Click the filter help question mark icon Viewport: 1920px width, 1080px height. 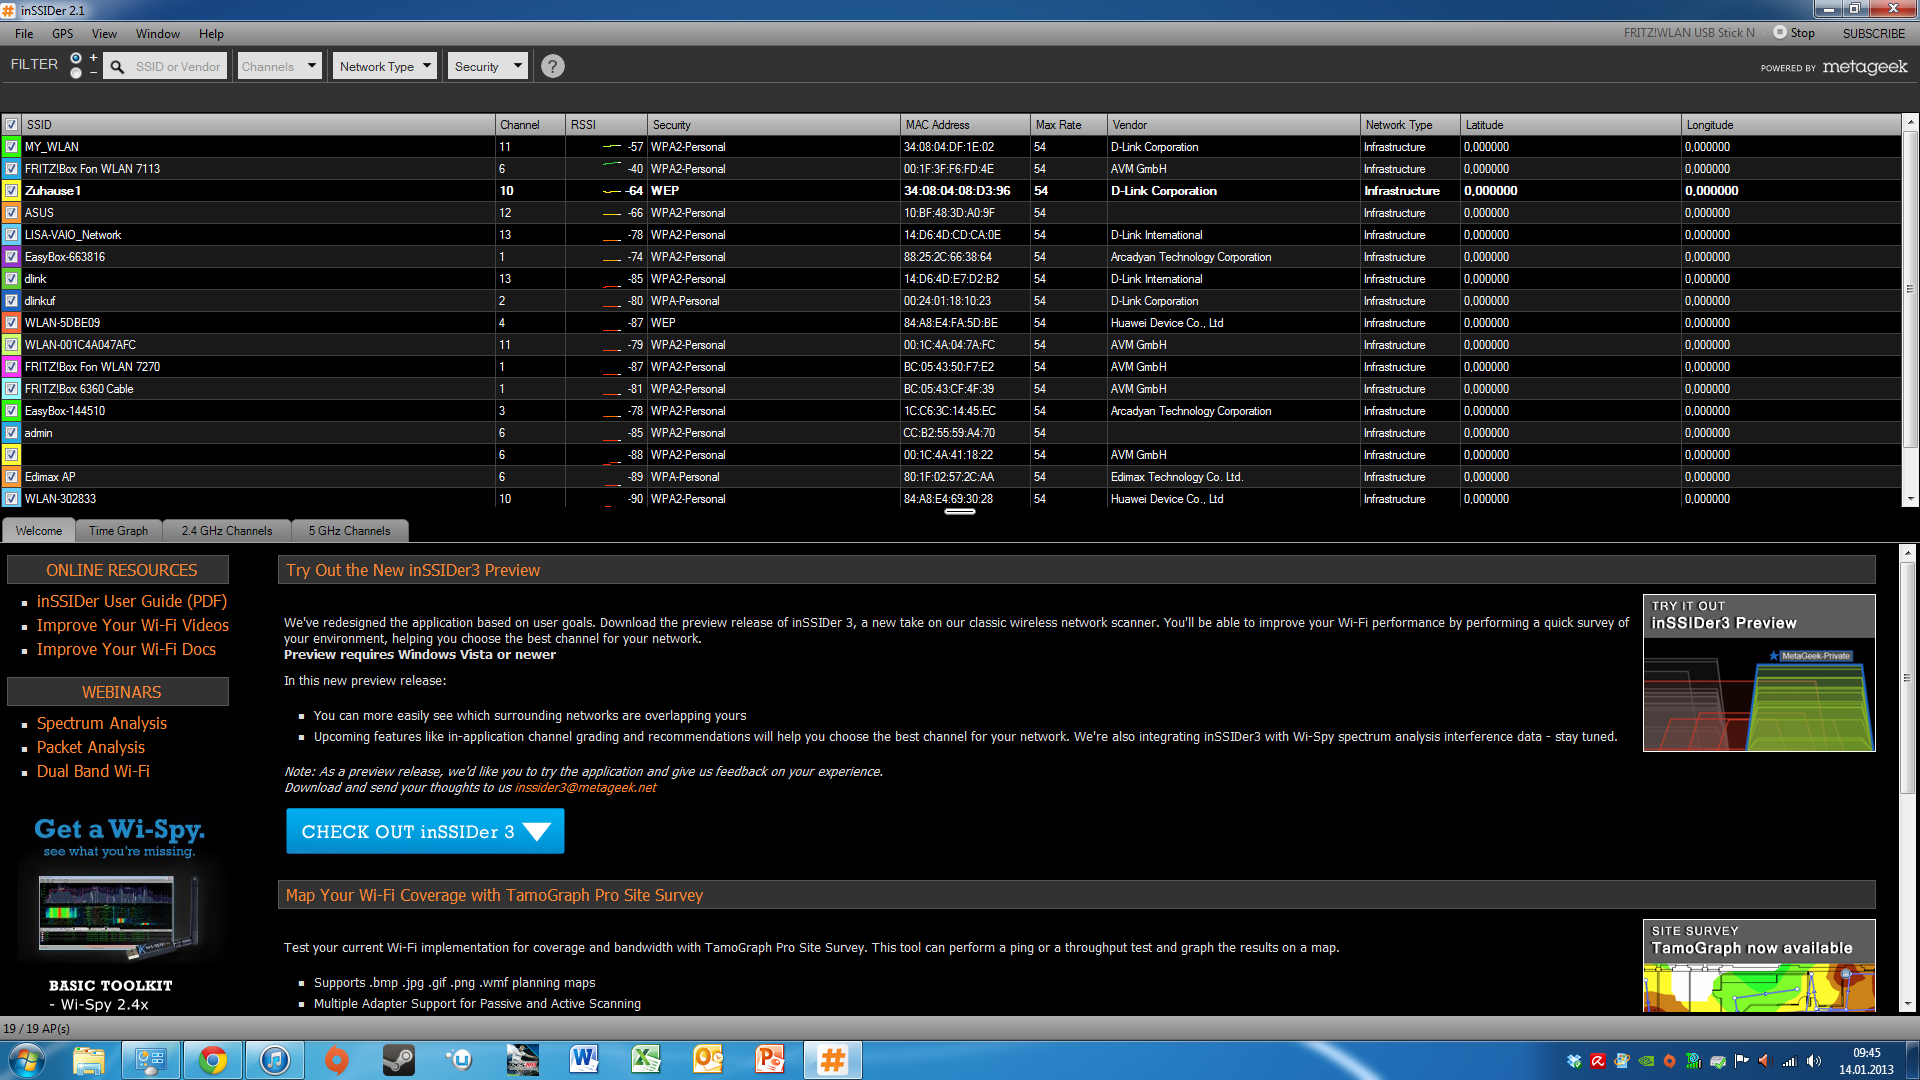click(552, 66)
